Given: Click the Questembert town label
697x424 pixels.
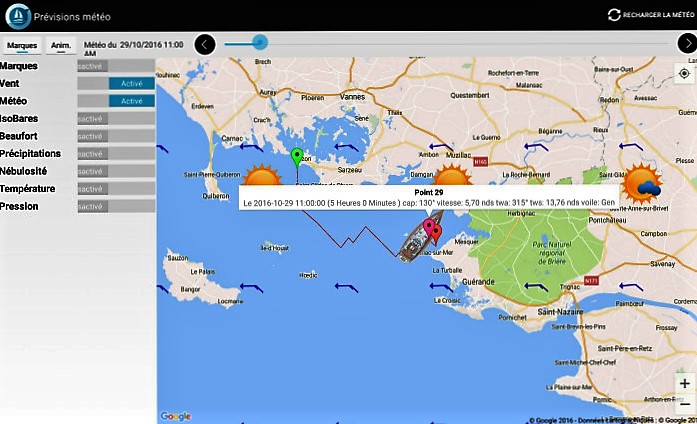Looking at the screenshot, I should point(470,95).
